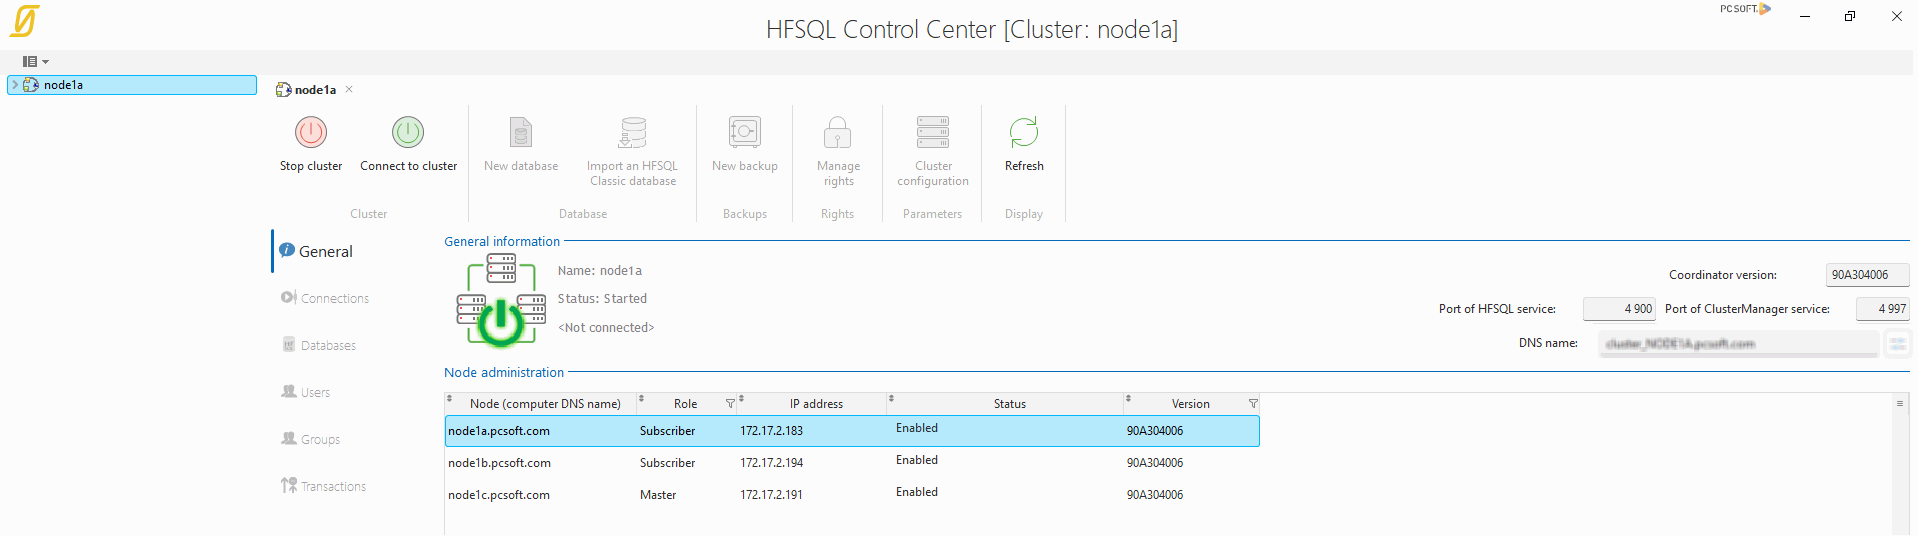Filter the Version column
Viewport: 1918px width, 536px height.
(1253, 404)
